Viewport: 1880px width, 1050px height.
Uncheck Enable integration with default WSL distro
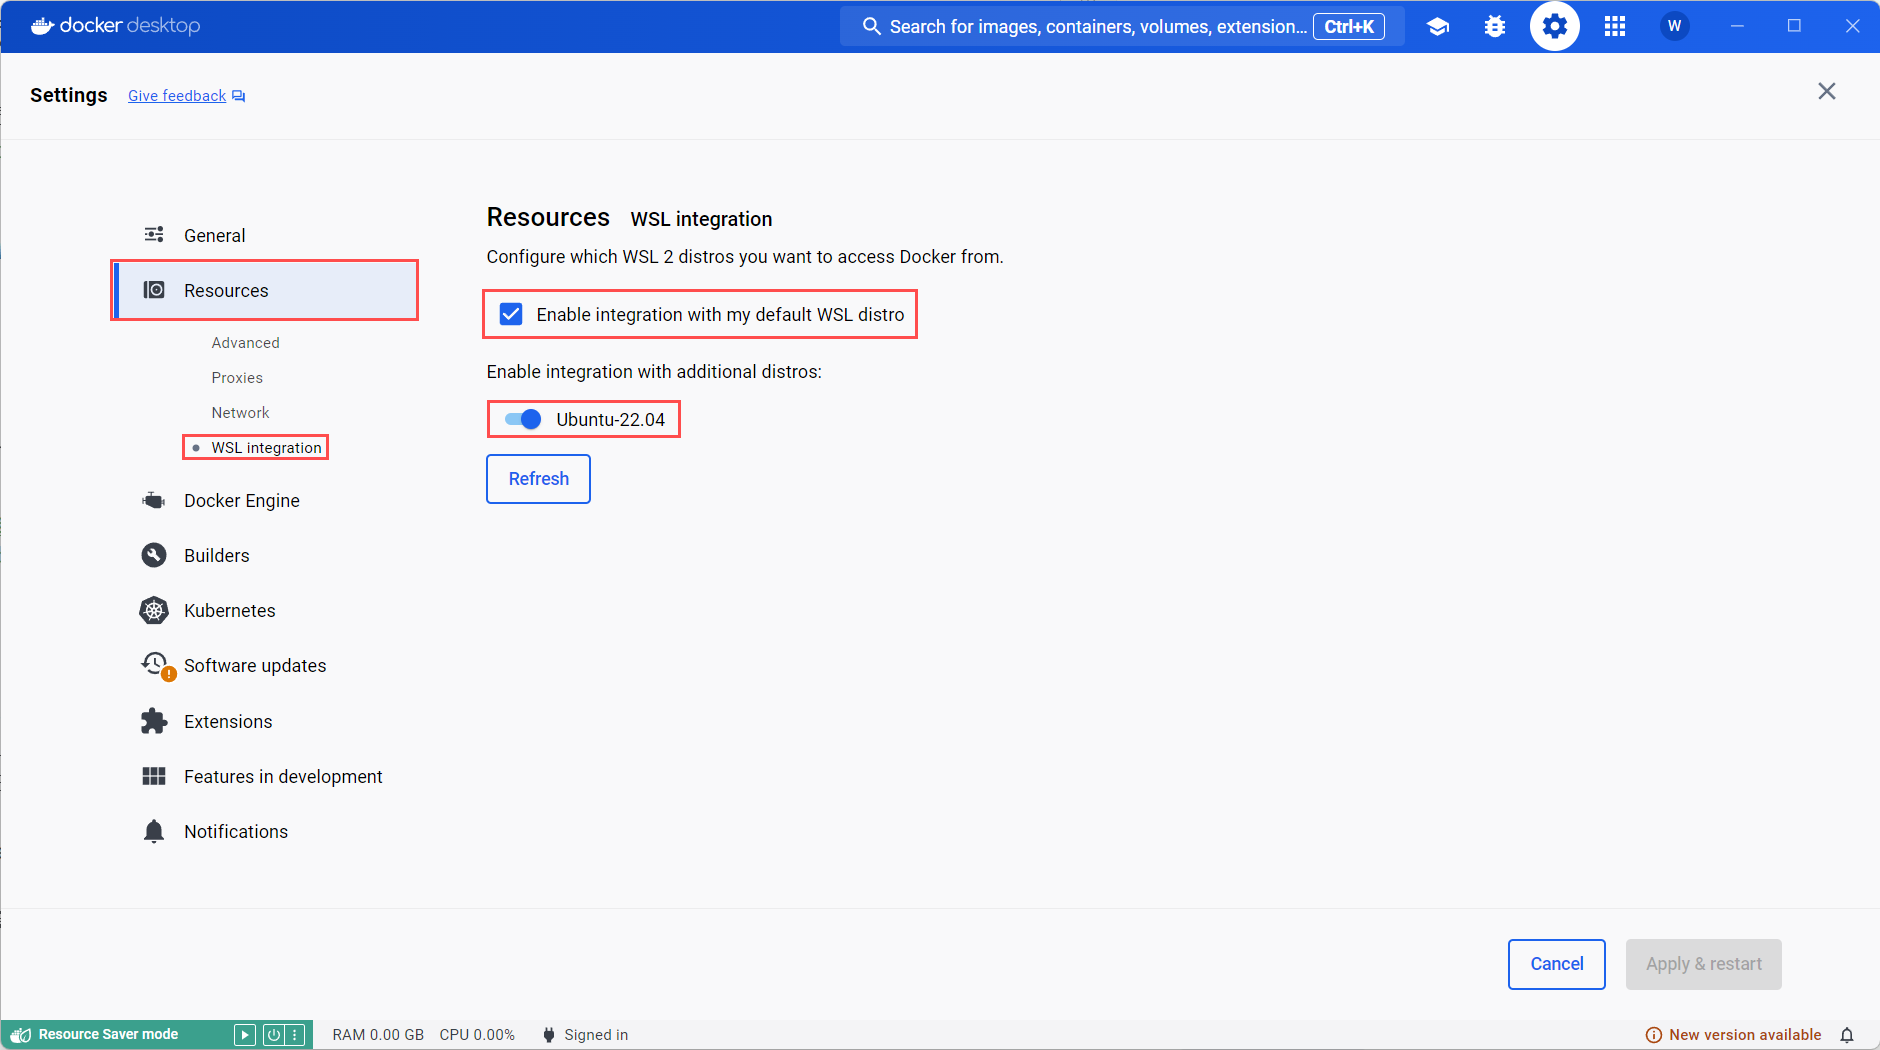click(511, 314)
